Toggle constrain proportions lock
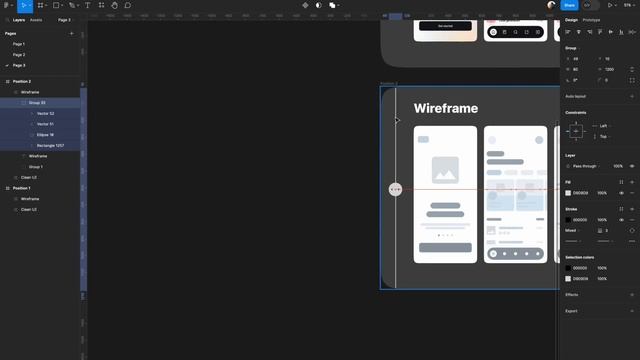Image resolution: width=640 pixels, height=360 pixels. (632, 69)
